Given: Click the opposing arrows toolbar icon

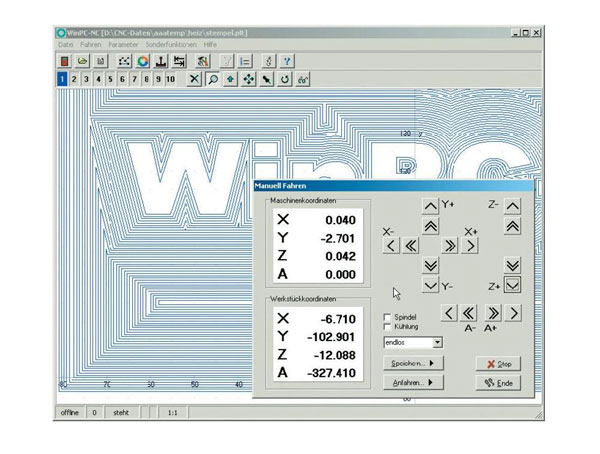Looking at the screenshot, I should (179, 61).
